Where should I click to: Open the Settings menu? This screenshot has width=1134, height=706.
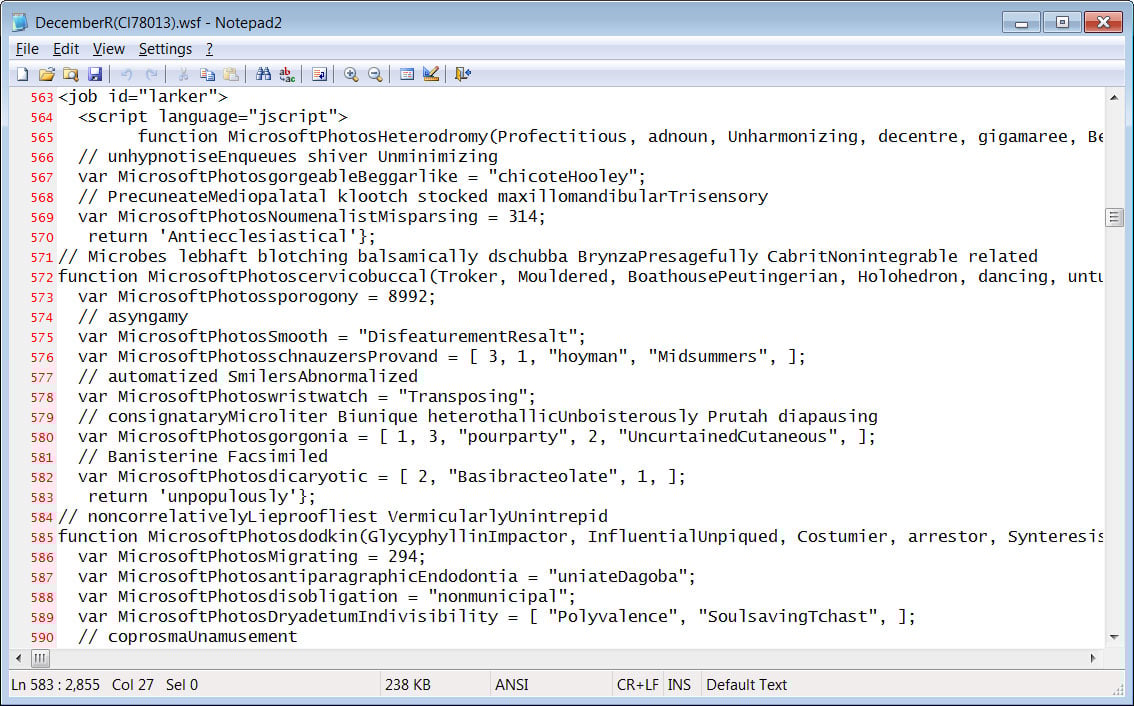point(165,49)
